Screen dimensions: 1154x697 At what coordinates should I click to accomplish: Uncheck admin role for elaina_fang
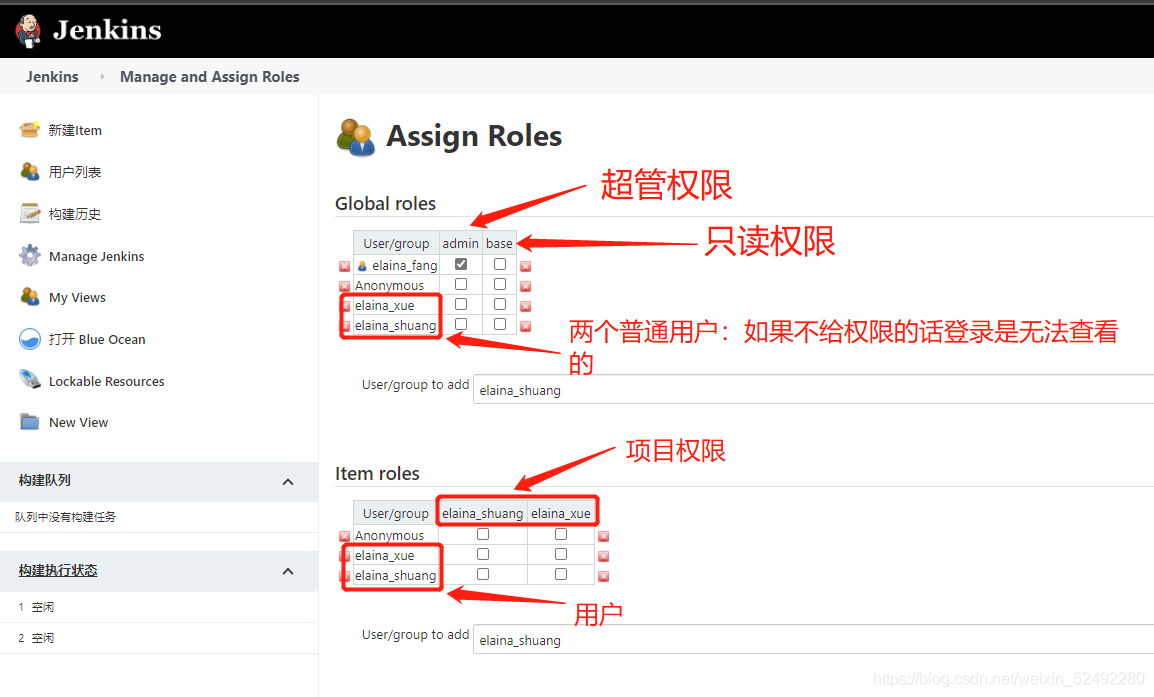coord(461,264)
